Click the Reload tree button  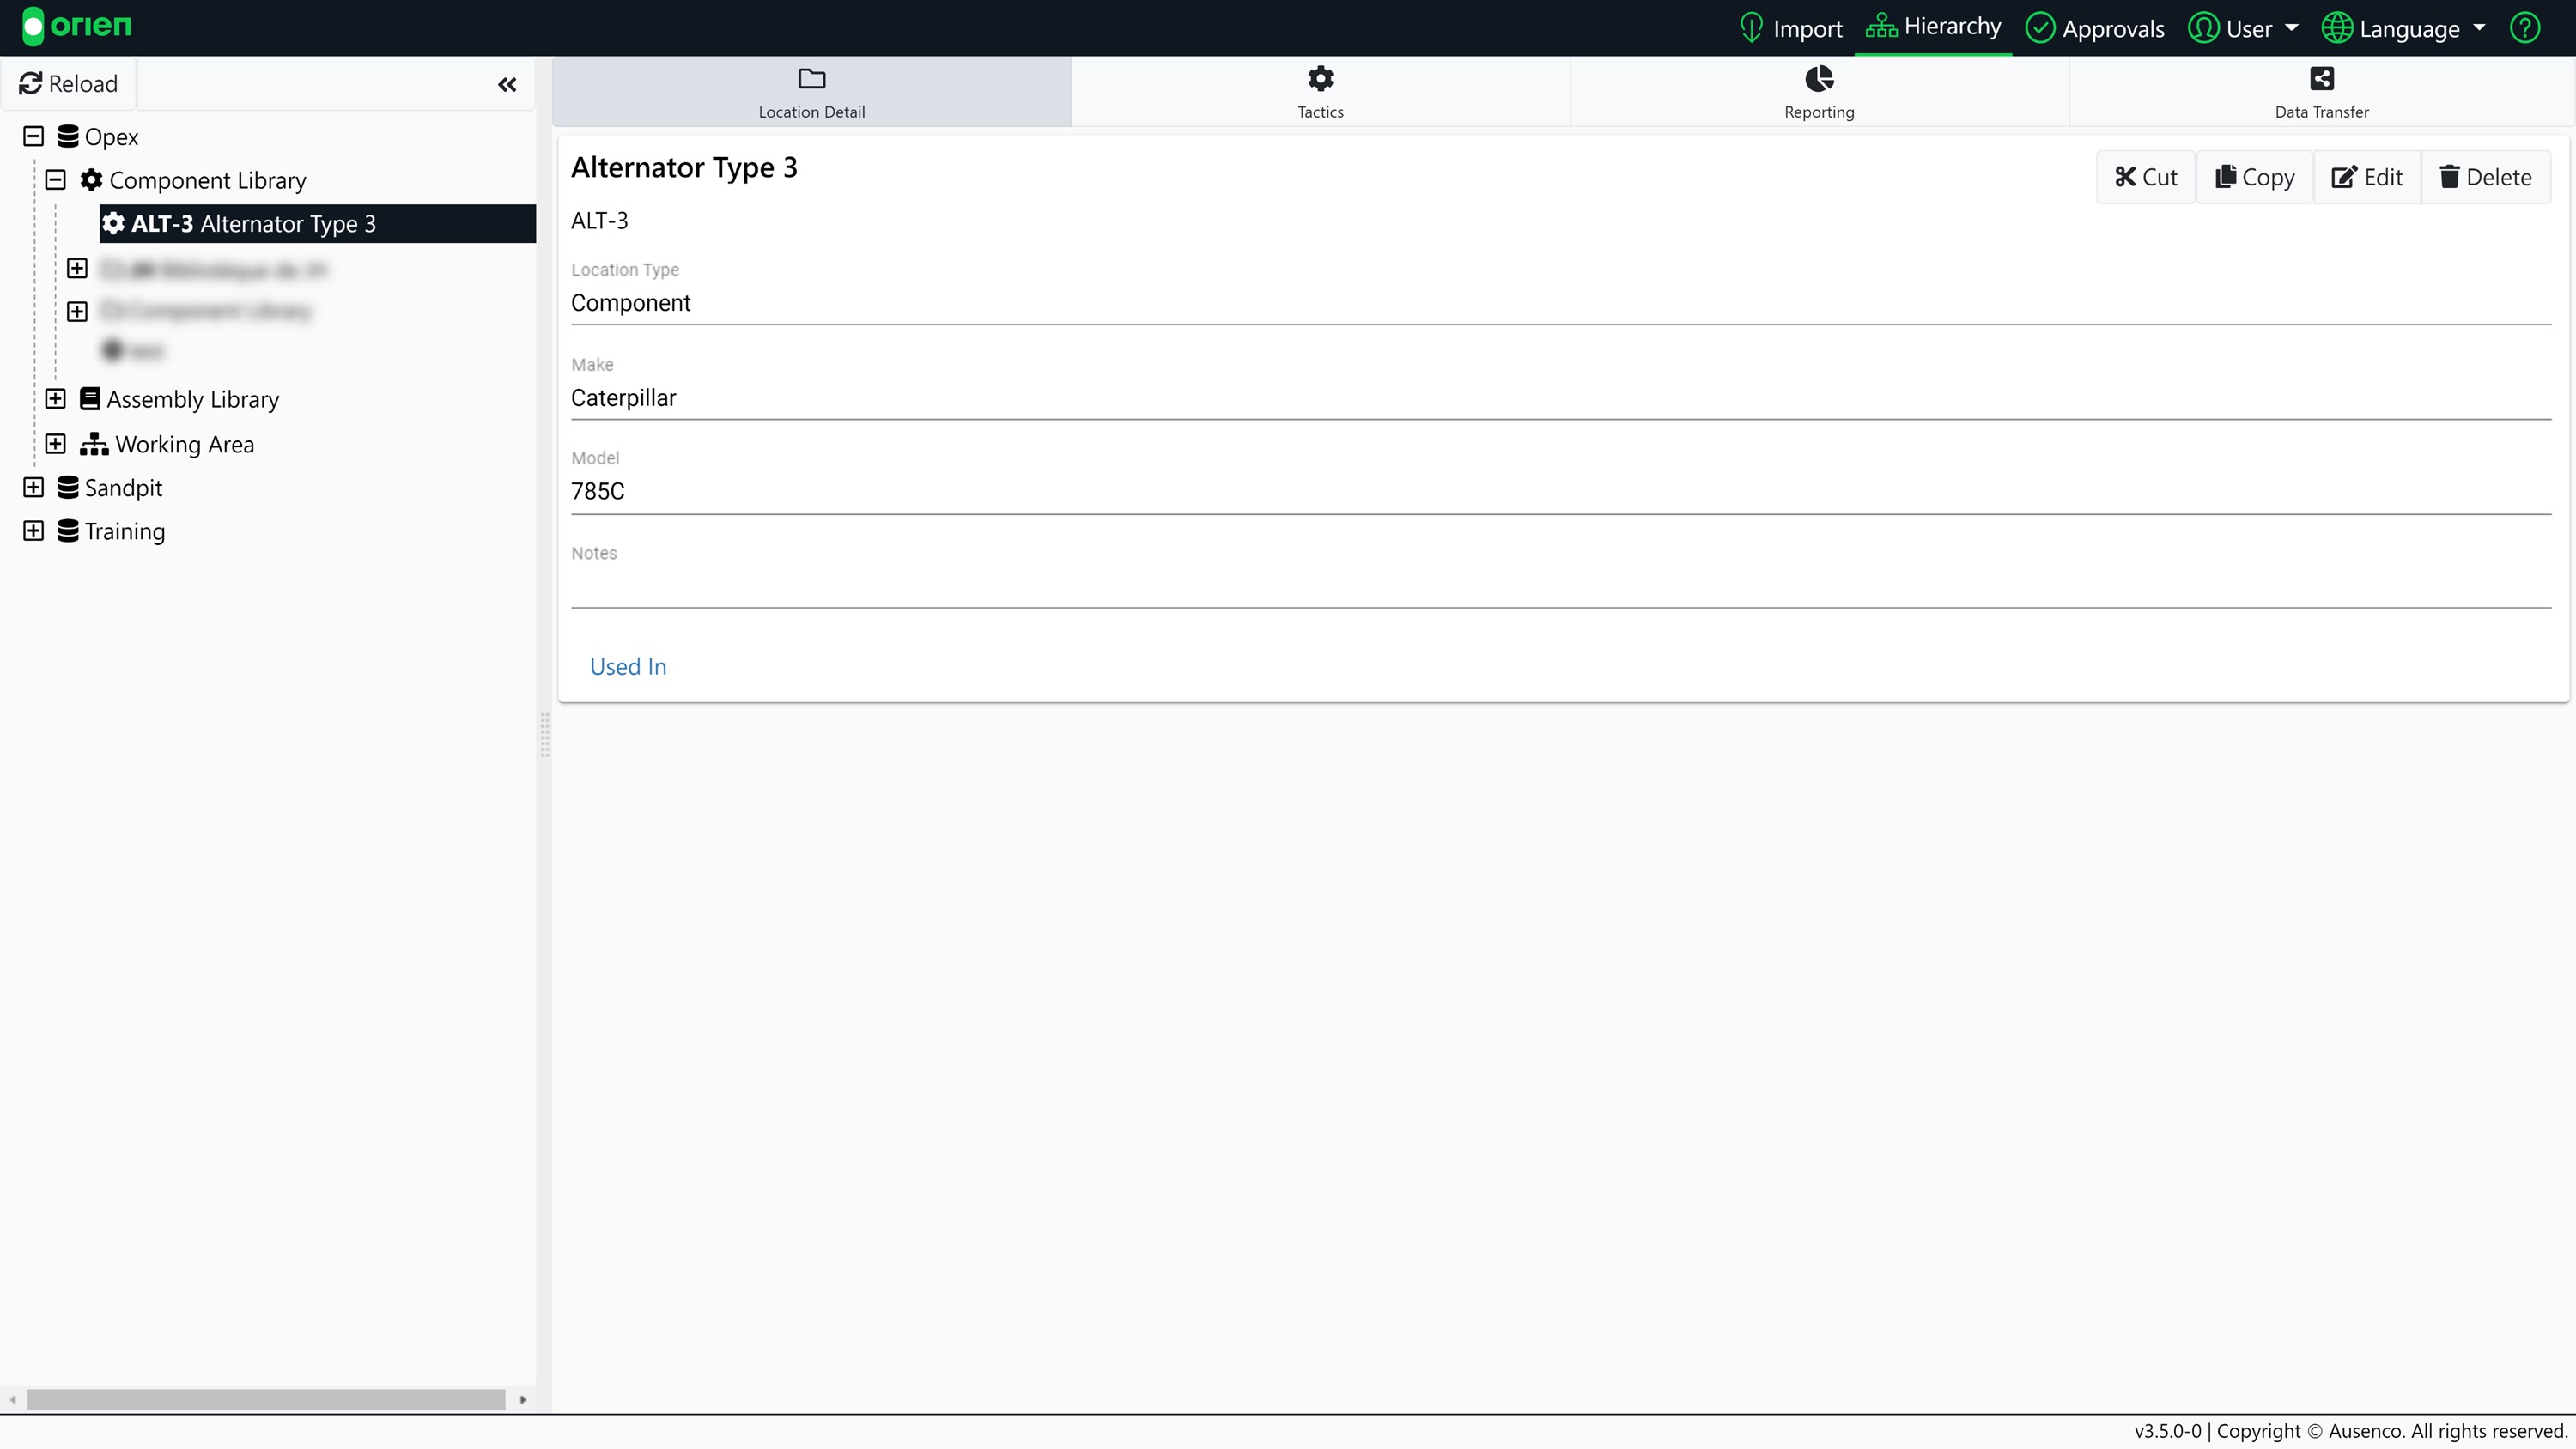[x=69, y=84]
